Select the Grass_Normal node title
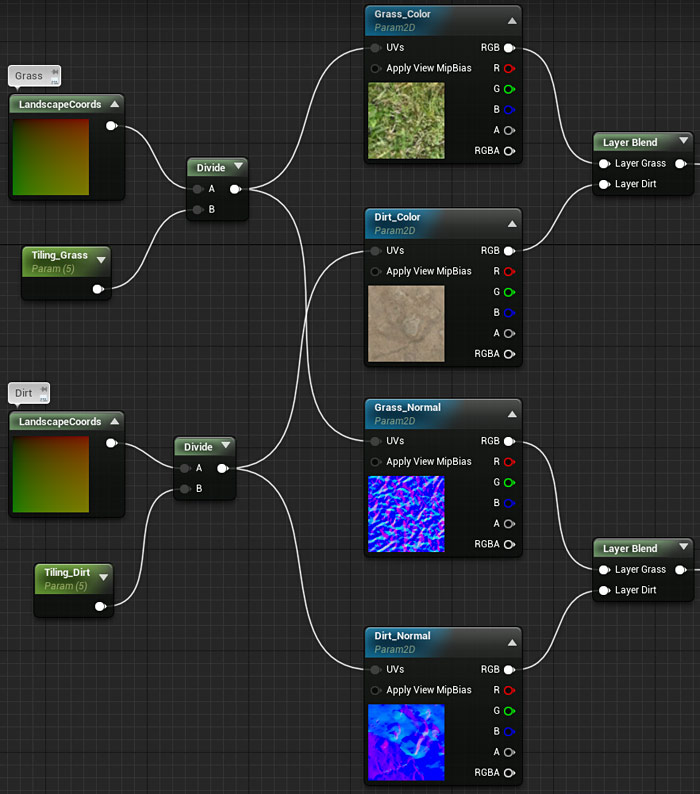Image resolution: width=700 pixels, height=794 pixels. (x=407, y=408)
